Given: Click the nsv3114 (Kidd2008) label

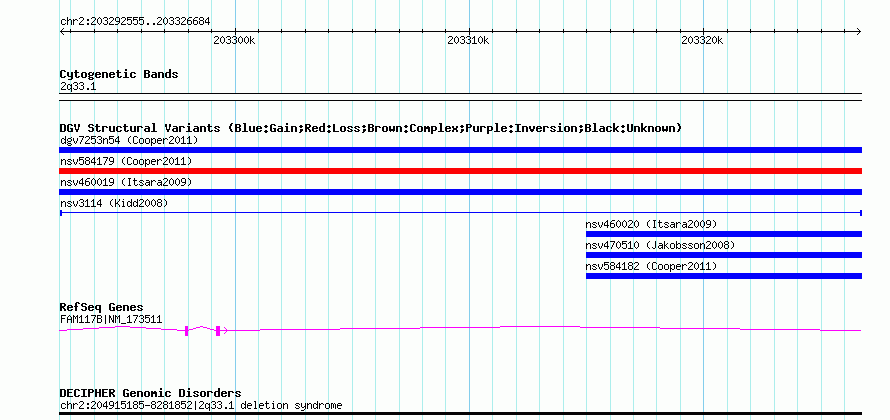Looking at the screenshot, I should (x=114, y=203).
